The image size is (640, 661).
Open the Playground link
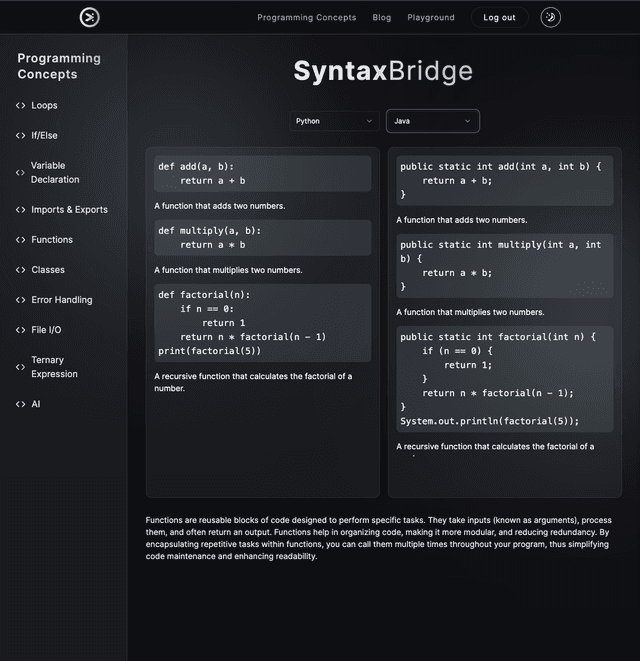tap(431, 17)
